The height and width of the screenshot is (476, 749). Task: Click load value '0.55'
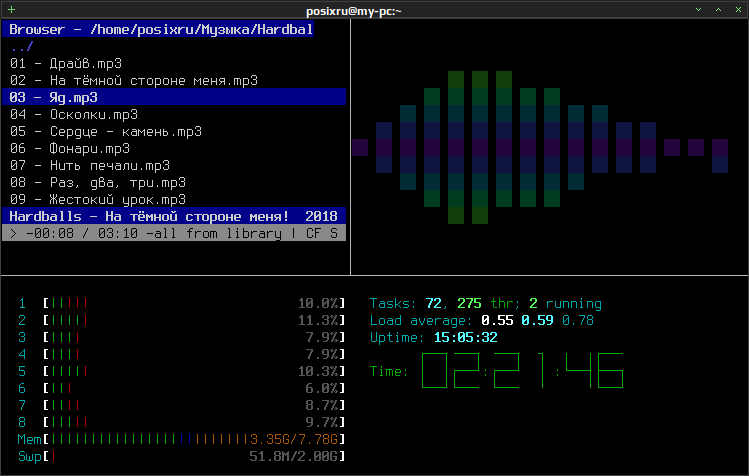click(497, 320)
